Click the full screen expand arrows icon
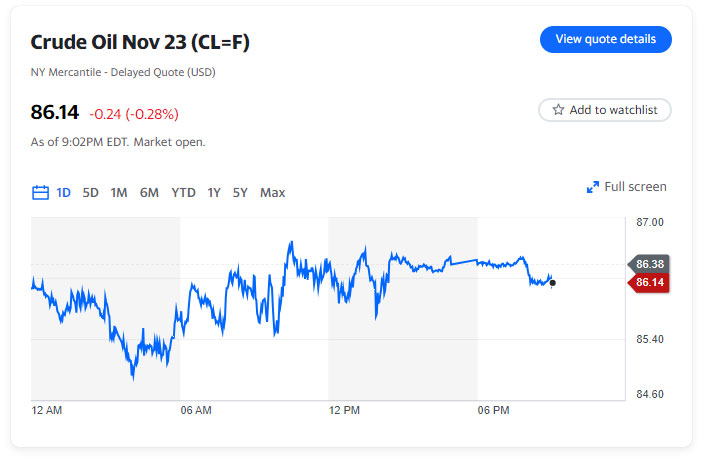This screenshot has width=701, height=459. 592,187
